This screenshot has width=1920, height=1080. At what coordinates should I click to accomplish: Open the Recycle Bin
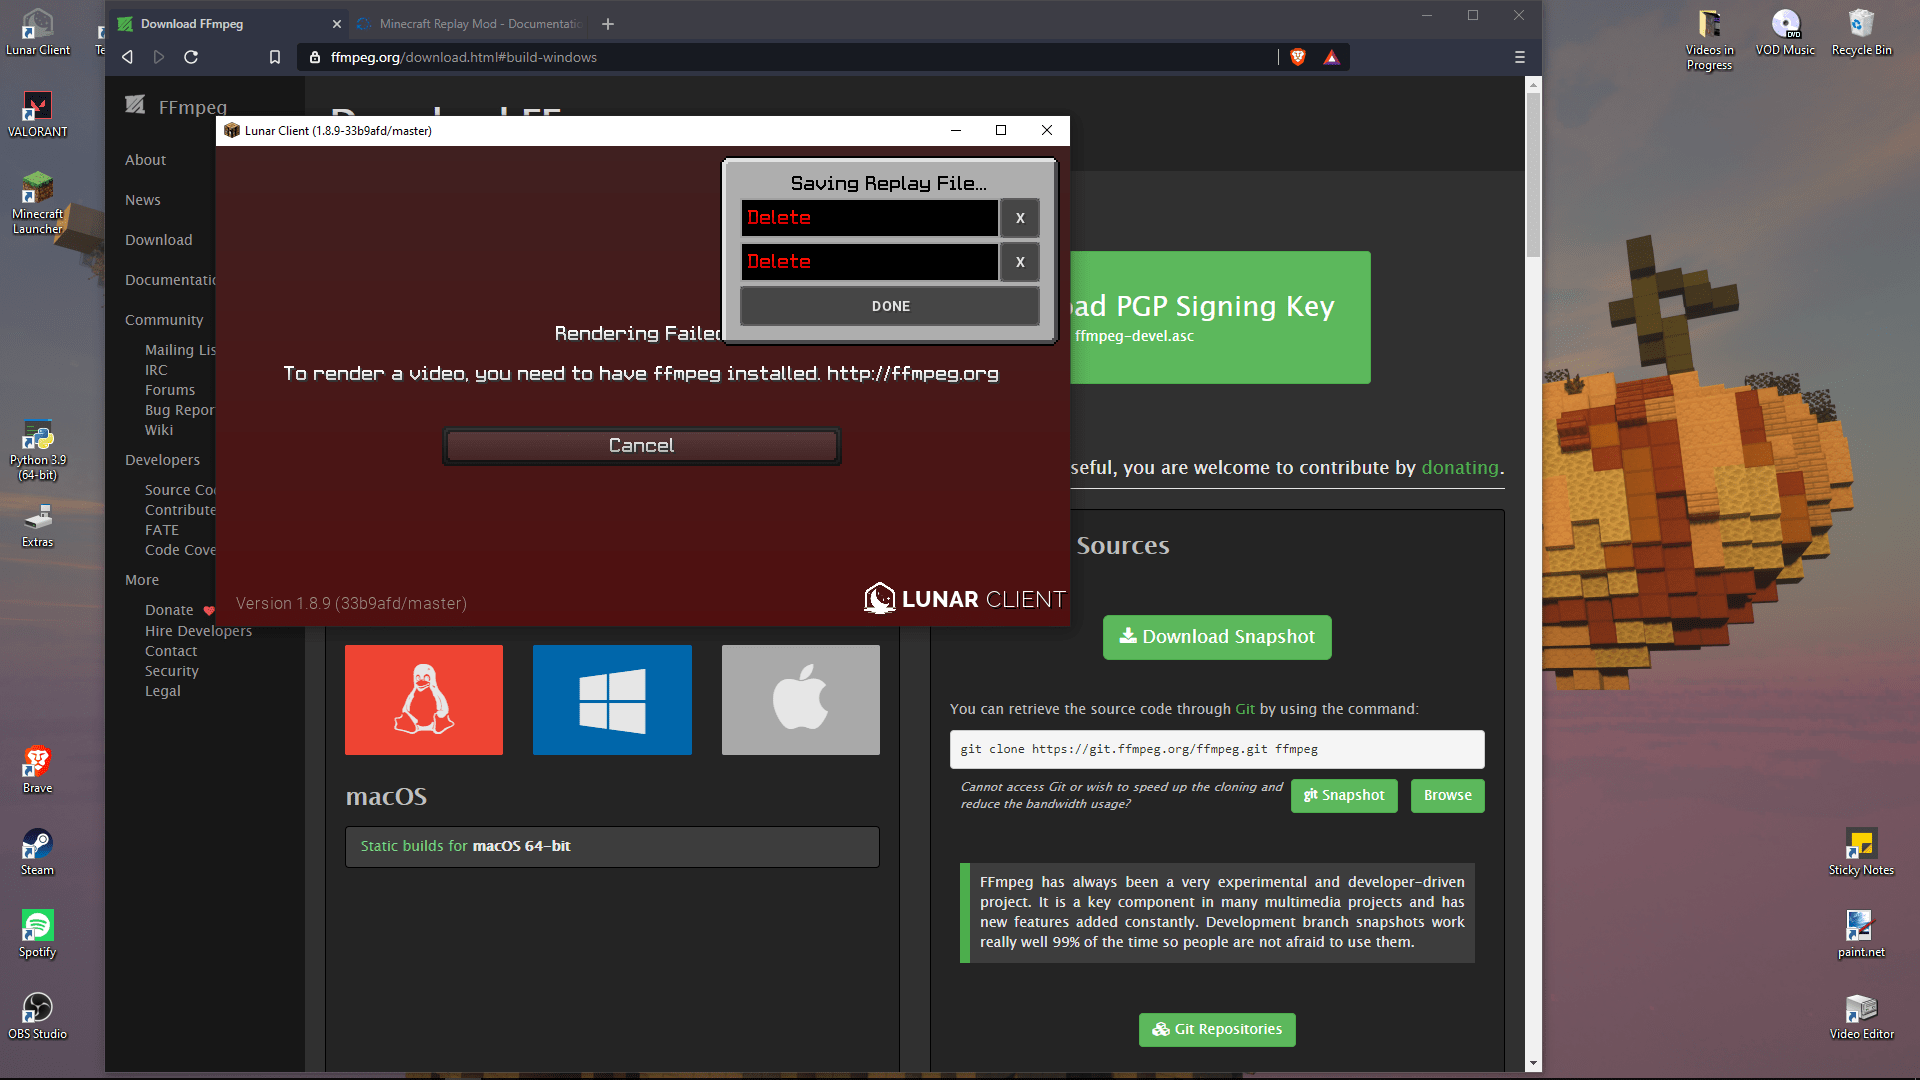pos(1861,32)
